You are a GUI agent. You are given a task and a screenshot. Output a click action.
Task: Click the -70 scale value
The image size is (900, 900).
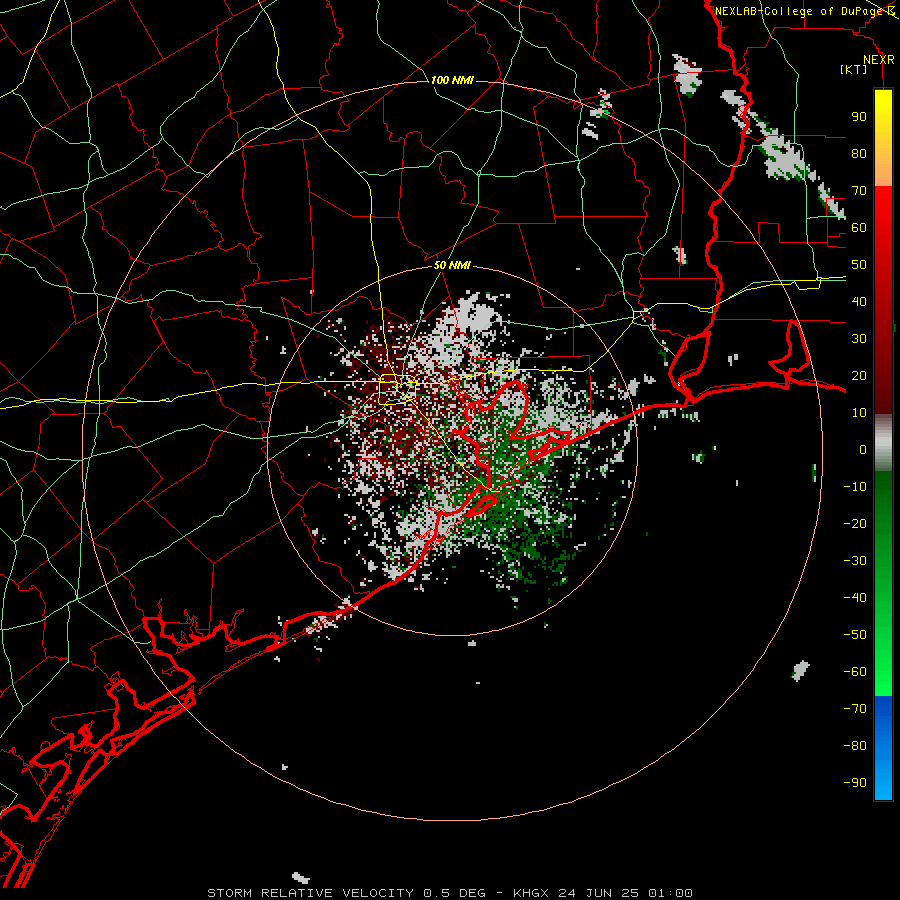point(855,709)
